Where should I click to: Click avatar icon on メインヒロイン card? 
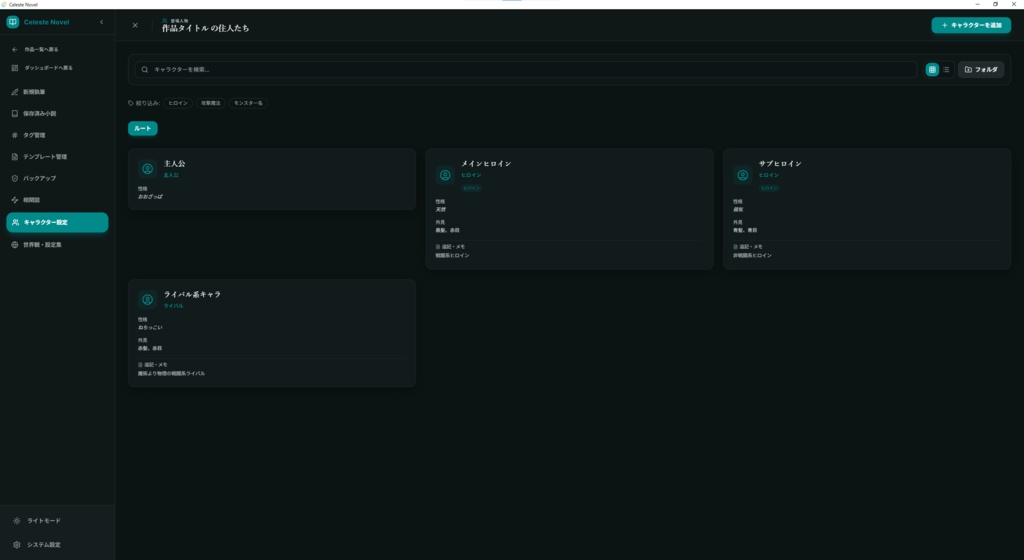click(445, 175)
